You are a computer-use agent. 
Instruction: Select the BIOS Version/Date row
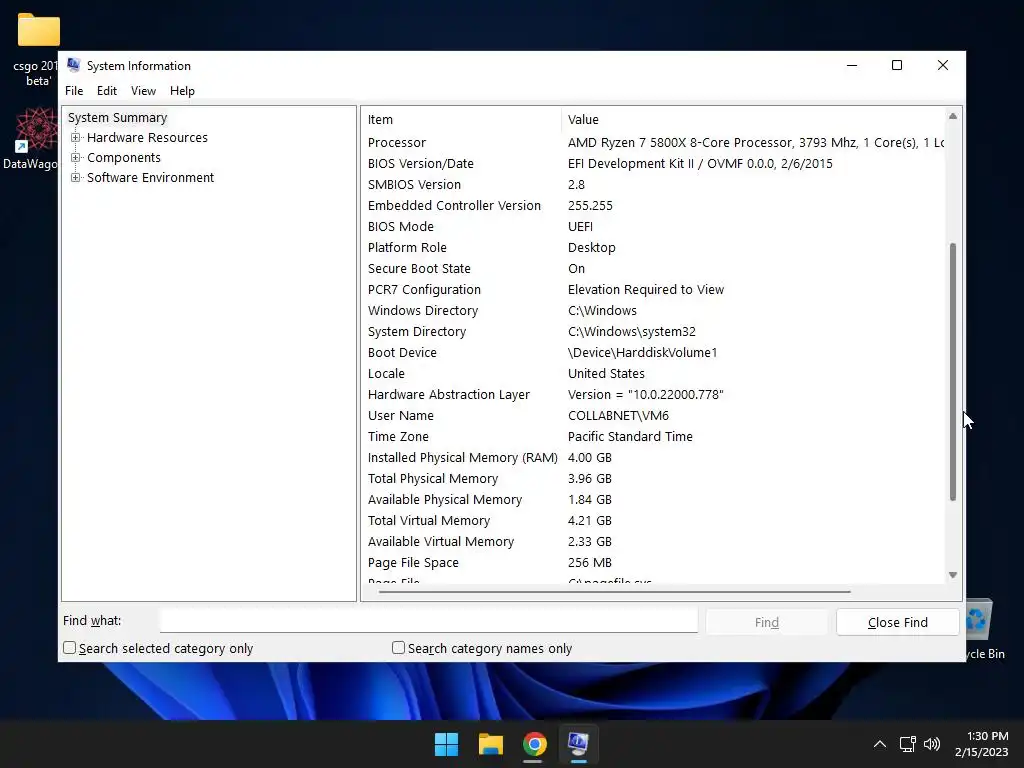point(653,163)
